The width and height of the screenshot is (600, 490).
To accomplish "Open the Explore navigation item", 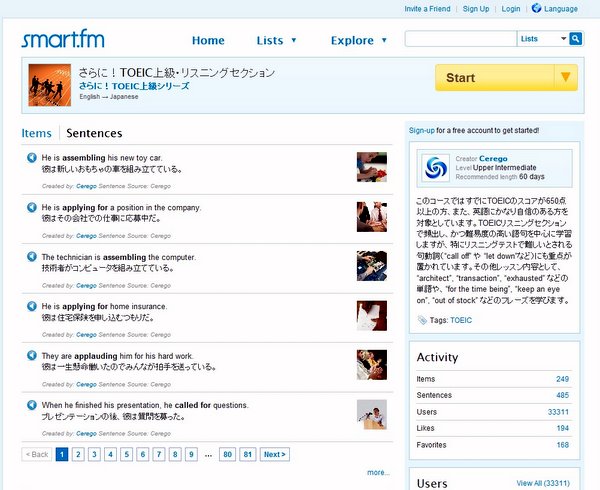I will (352, 41).
